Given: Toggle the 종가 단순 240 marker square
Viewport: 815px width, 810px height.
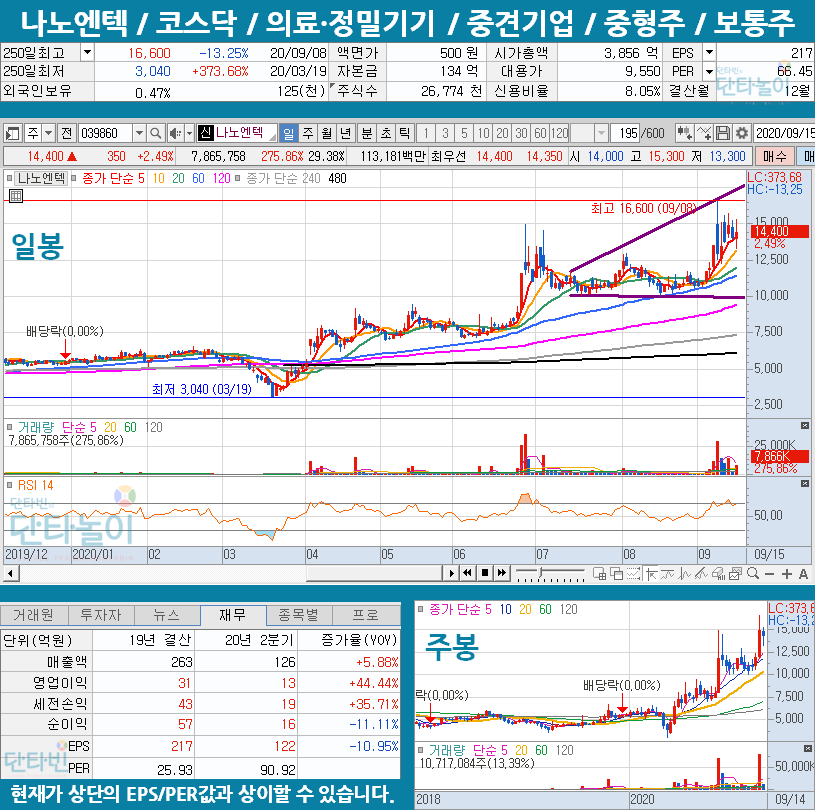Looking at the screenshot, I should [x=238, y=178].
